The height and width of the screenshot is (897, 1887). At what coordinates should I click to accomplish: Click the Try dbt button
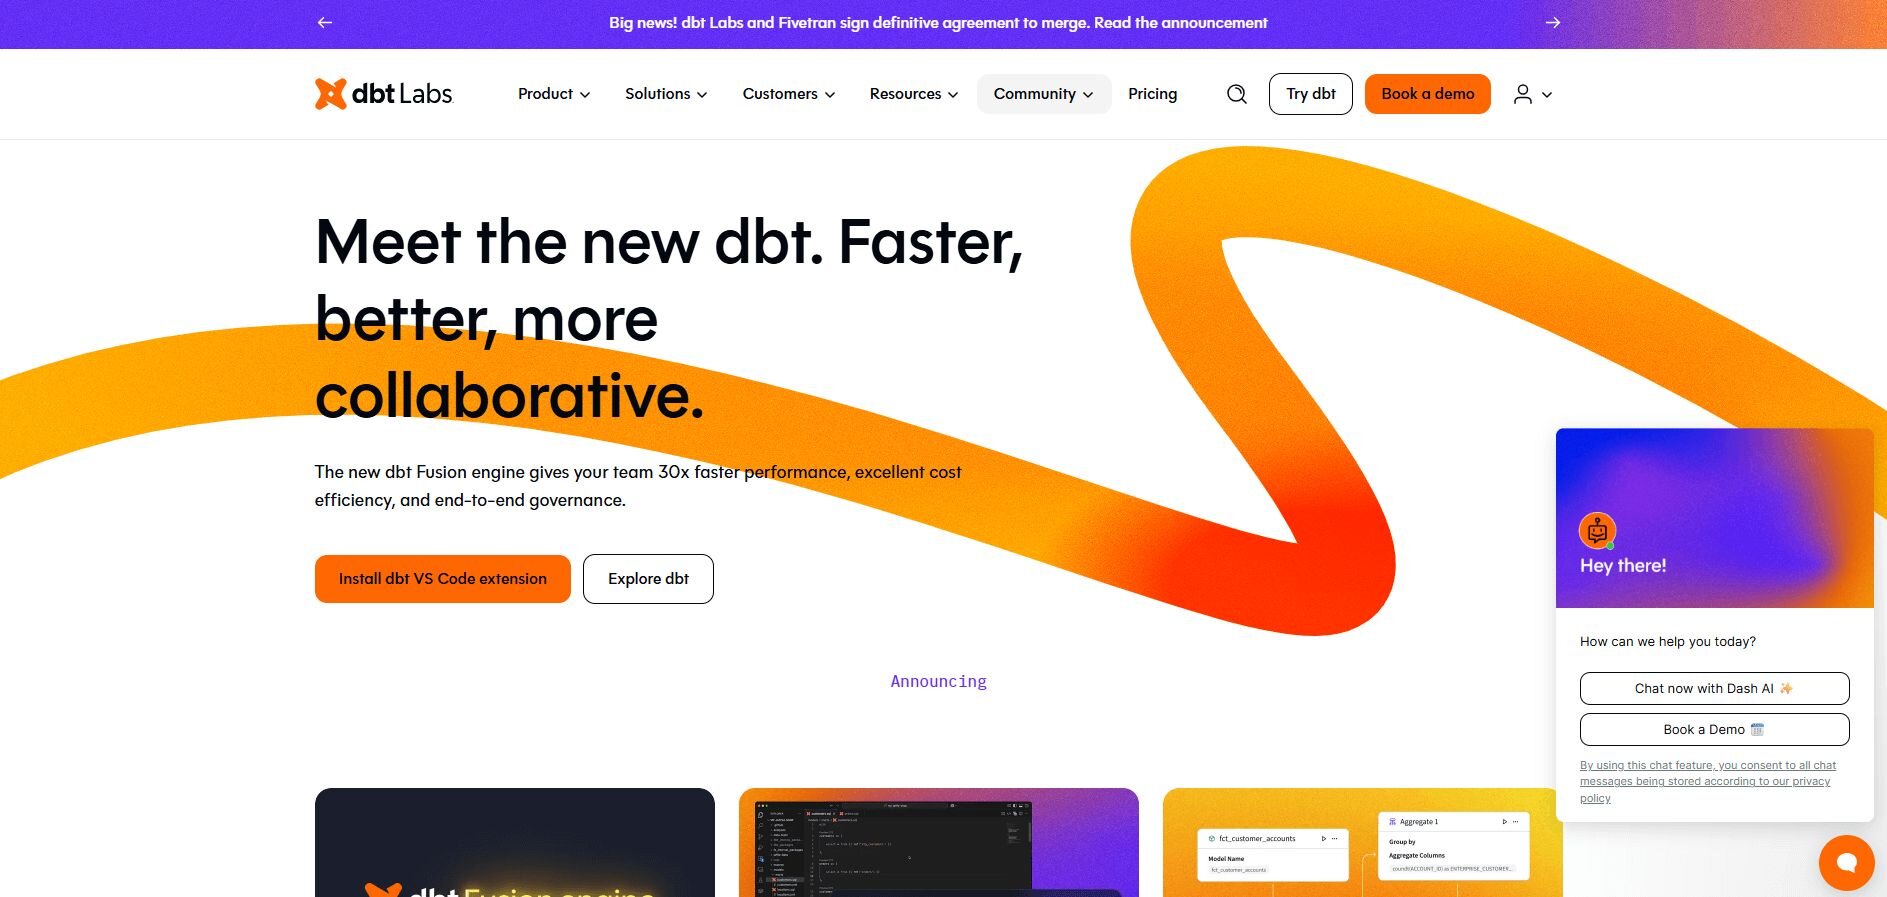pos(1310,94)
